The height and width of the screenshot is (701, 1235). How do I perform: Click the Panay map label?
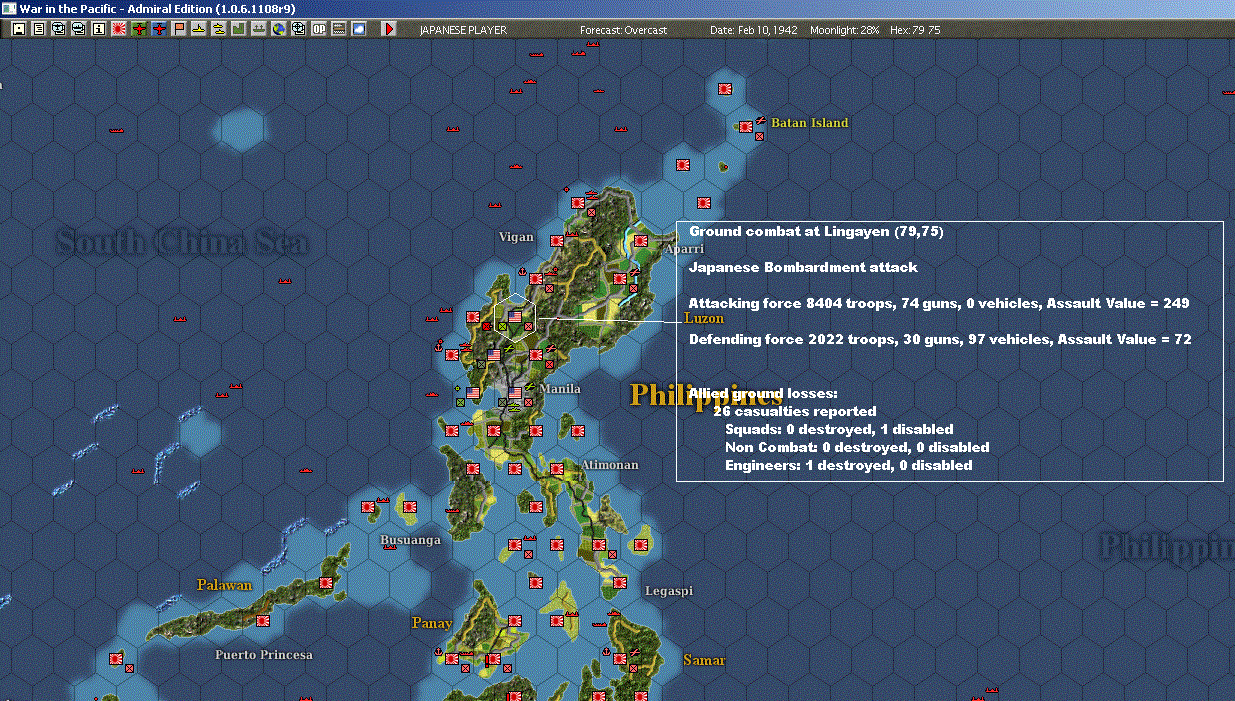tap(432, 623)
